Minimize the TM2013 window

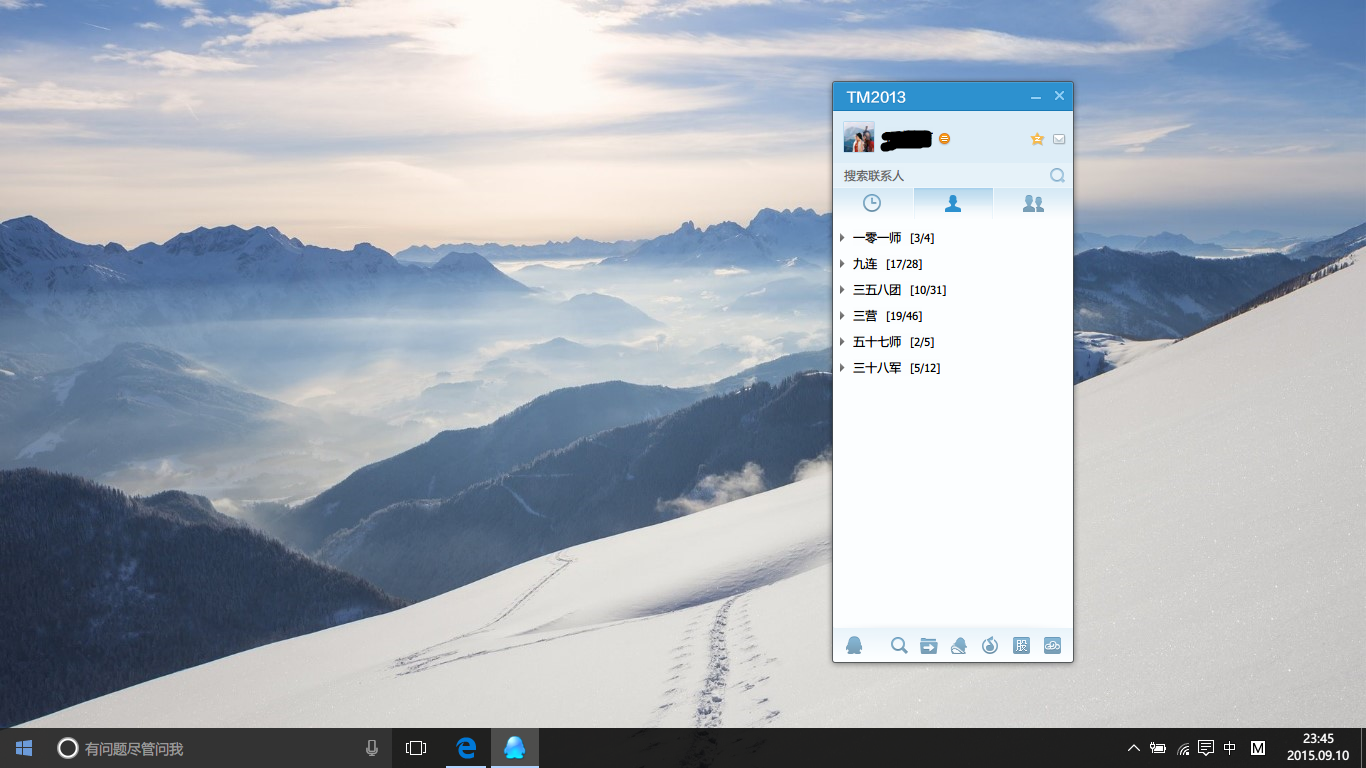[1036, 97]
